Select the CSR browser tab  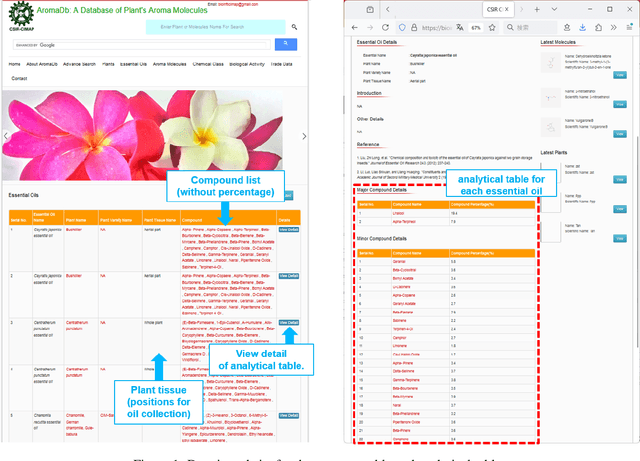(x=498, y=9)
